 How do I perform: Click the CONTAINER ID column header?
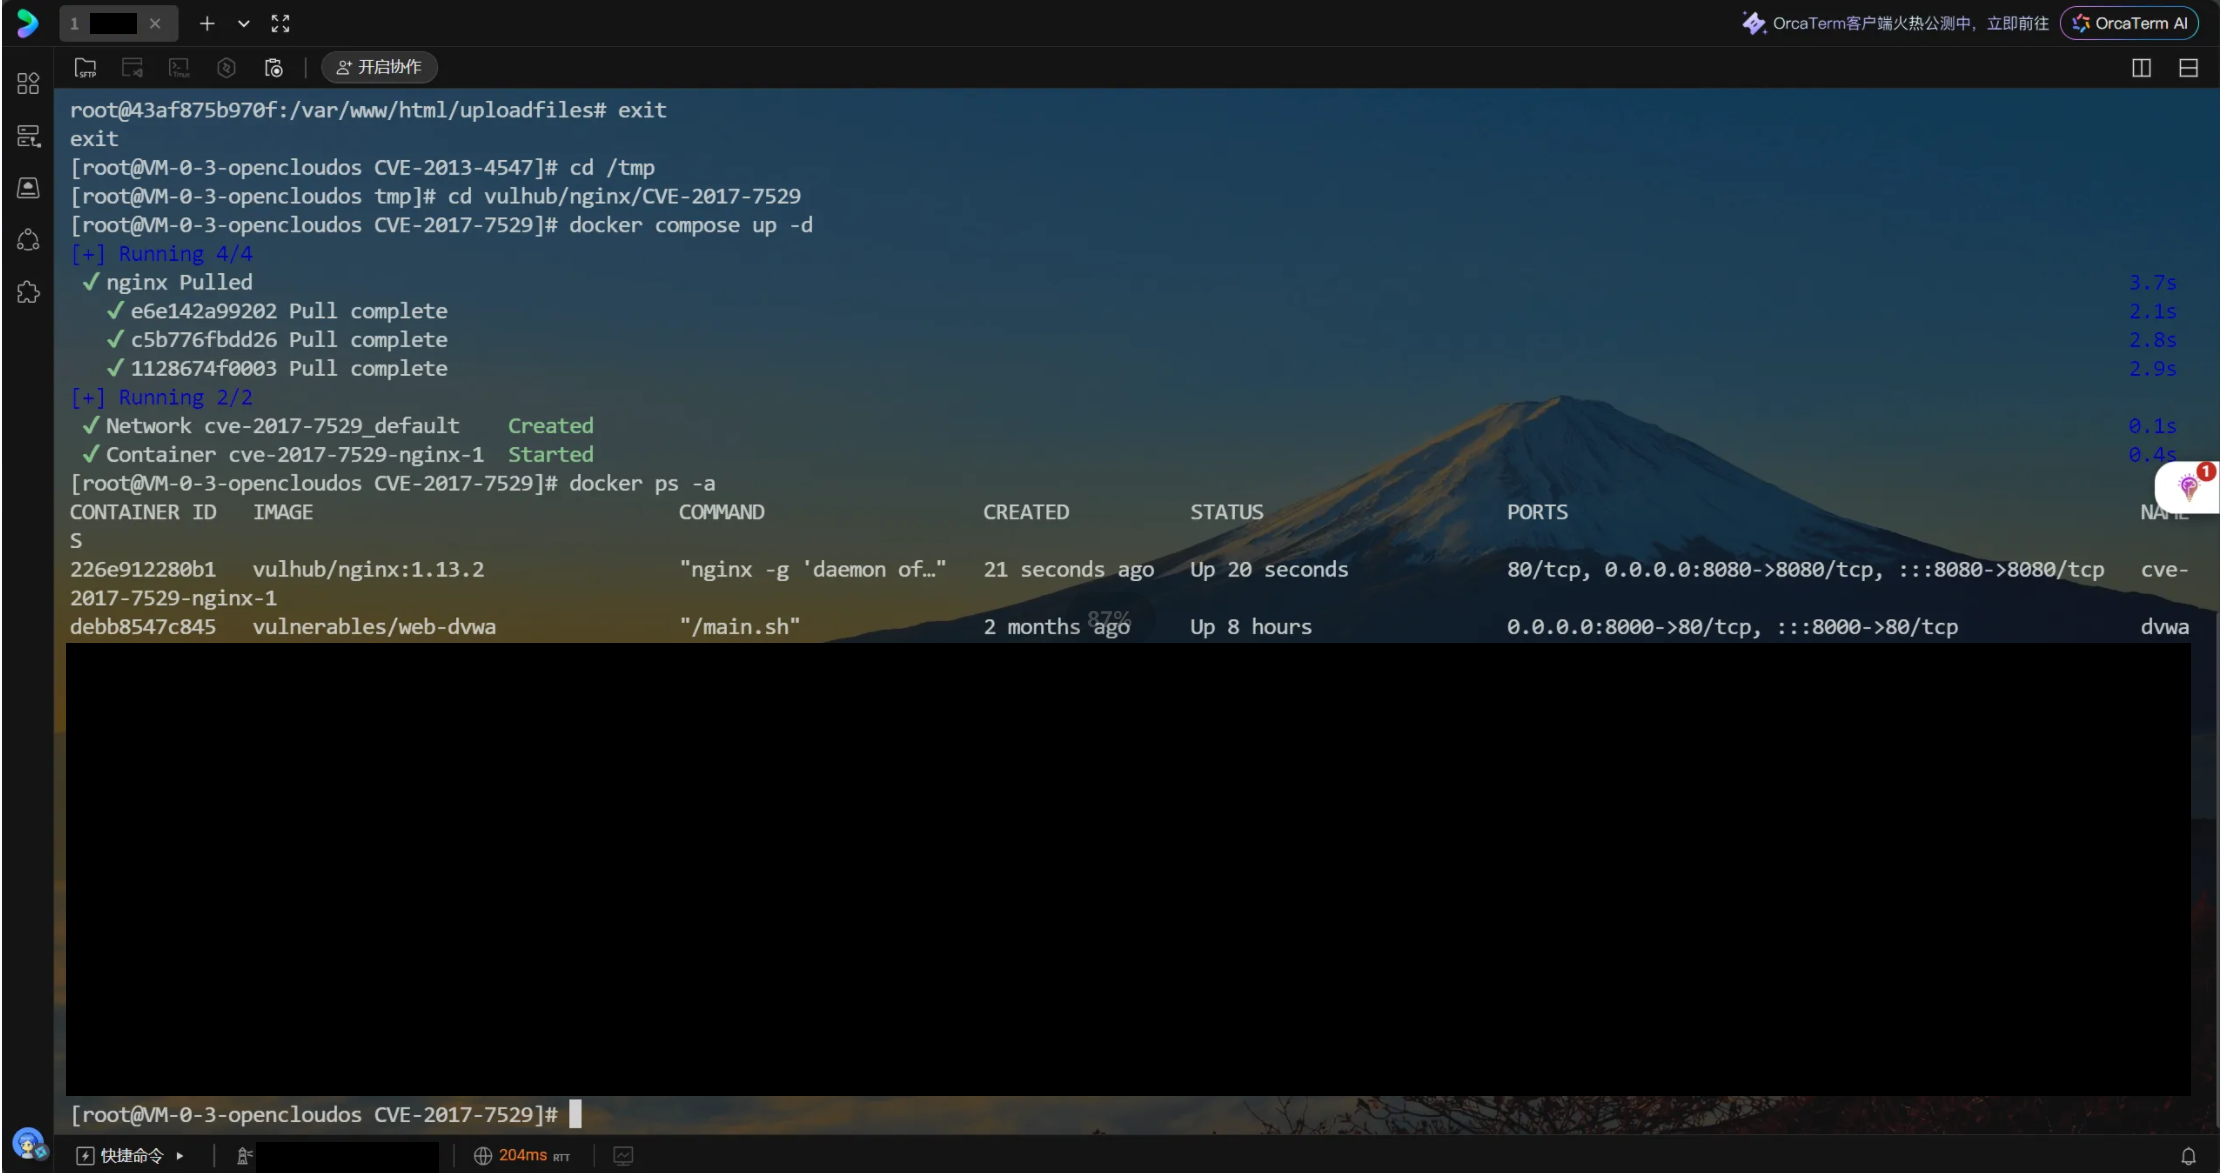(x=143, y=512)
